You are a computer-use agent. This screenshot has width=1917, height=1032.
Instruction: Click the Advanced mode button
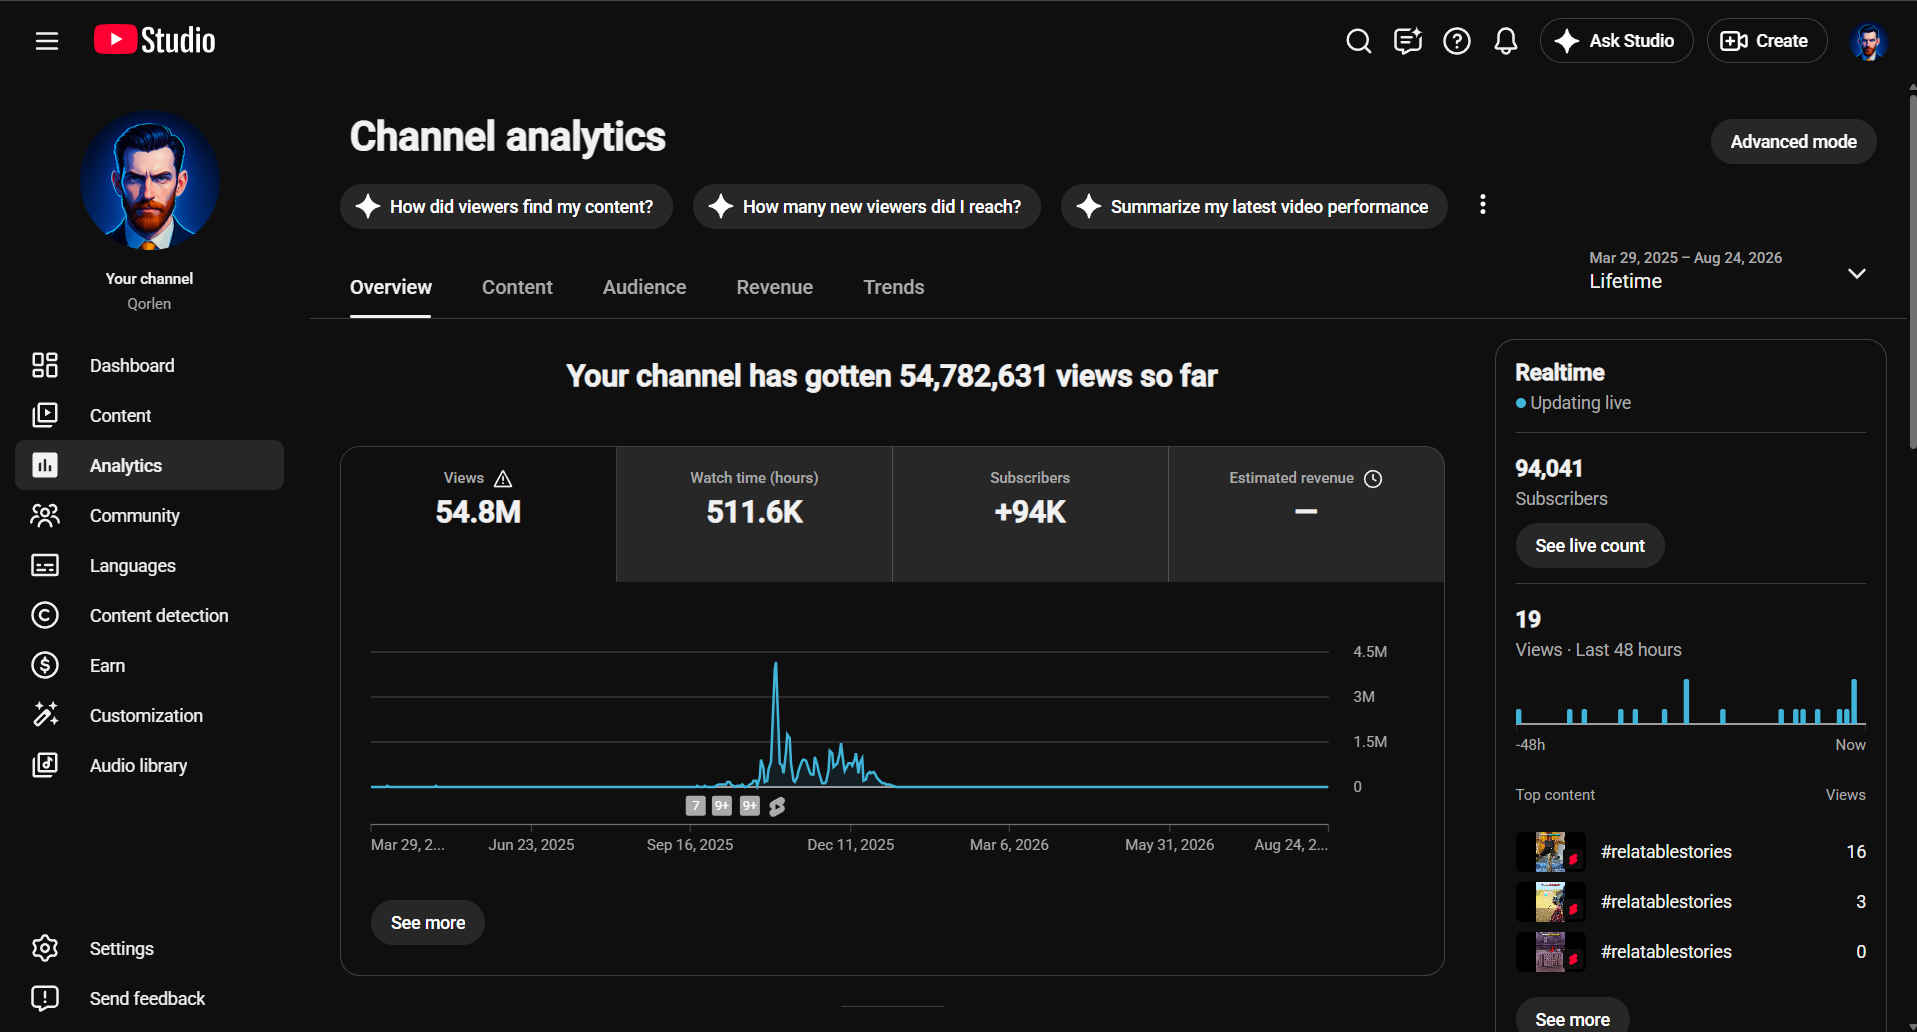click(1793, 142)
